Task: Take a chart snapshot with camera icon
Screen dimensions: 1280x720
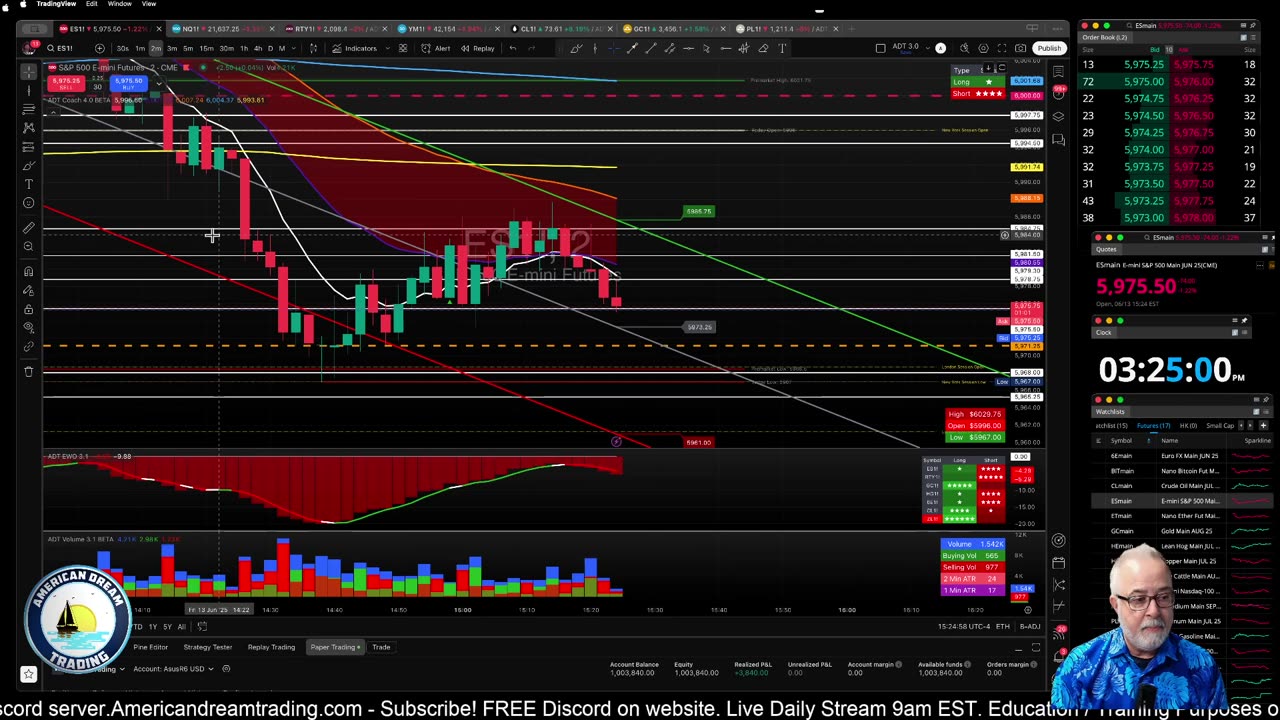Action: coord(1020,48)
